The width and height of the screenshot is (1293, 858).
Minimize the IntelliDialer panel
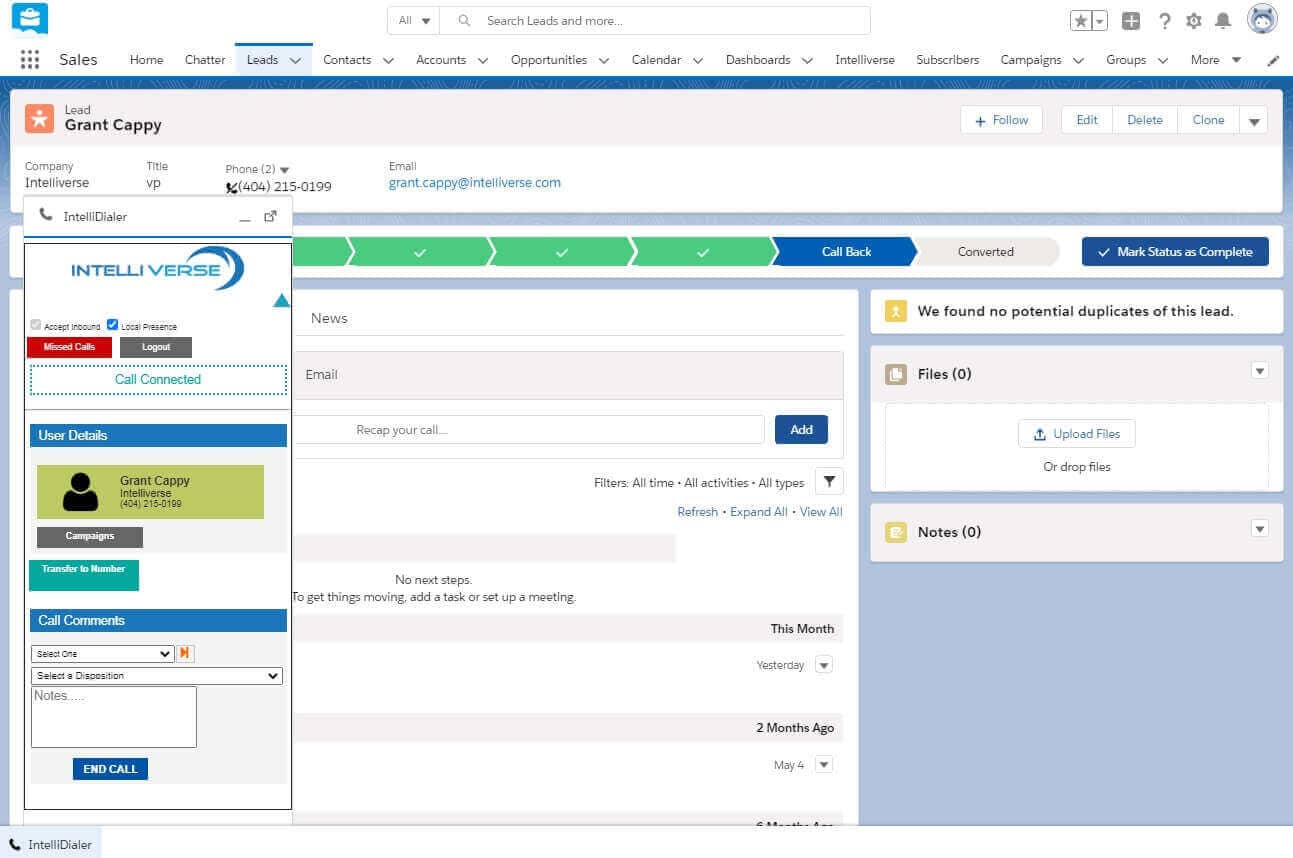(x=245, y=217)
